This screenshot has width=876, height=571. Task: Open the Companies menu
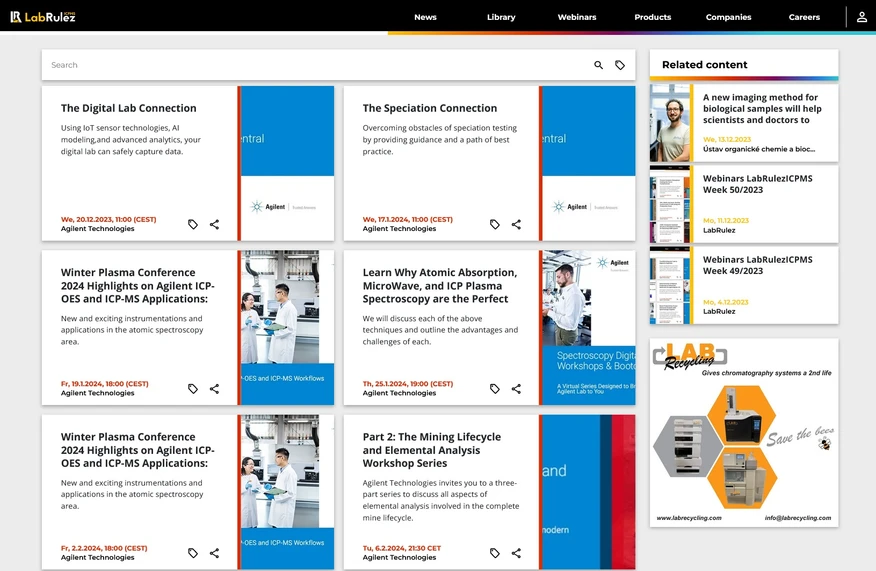point(729,17)
